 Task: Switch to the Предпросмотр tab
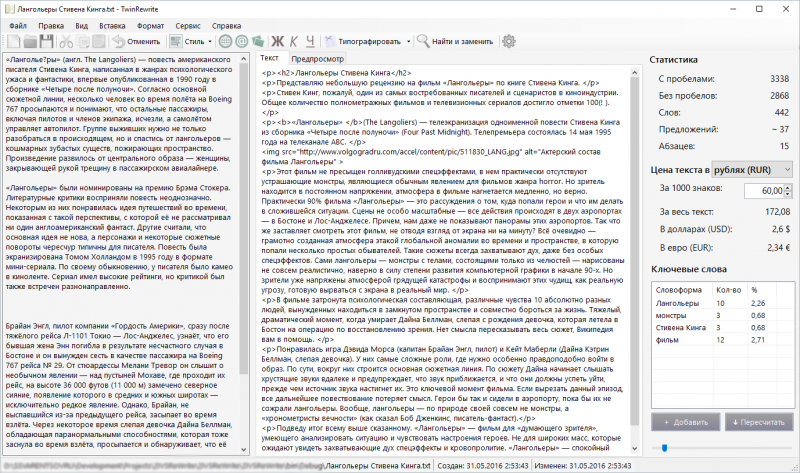point(317,59)
